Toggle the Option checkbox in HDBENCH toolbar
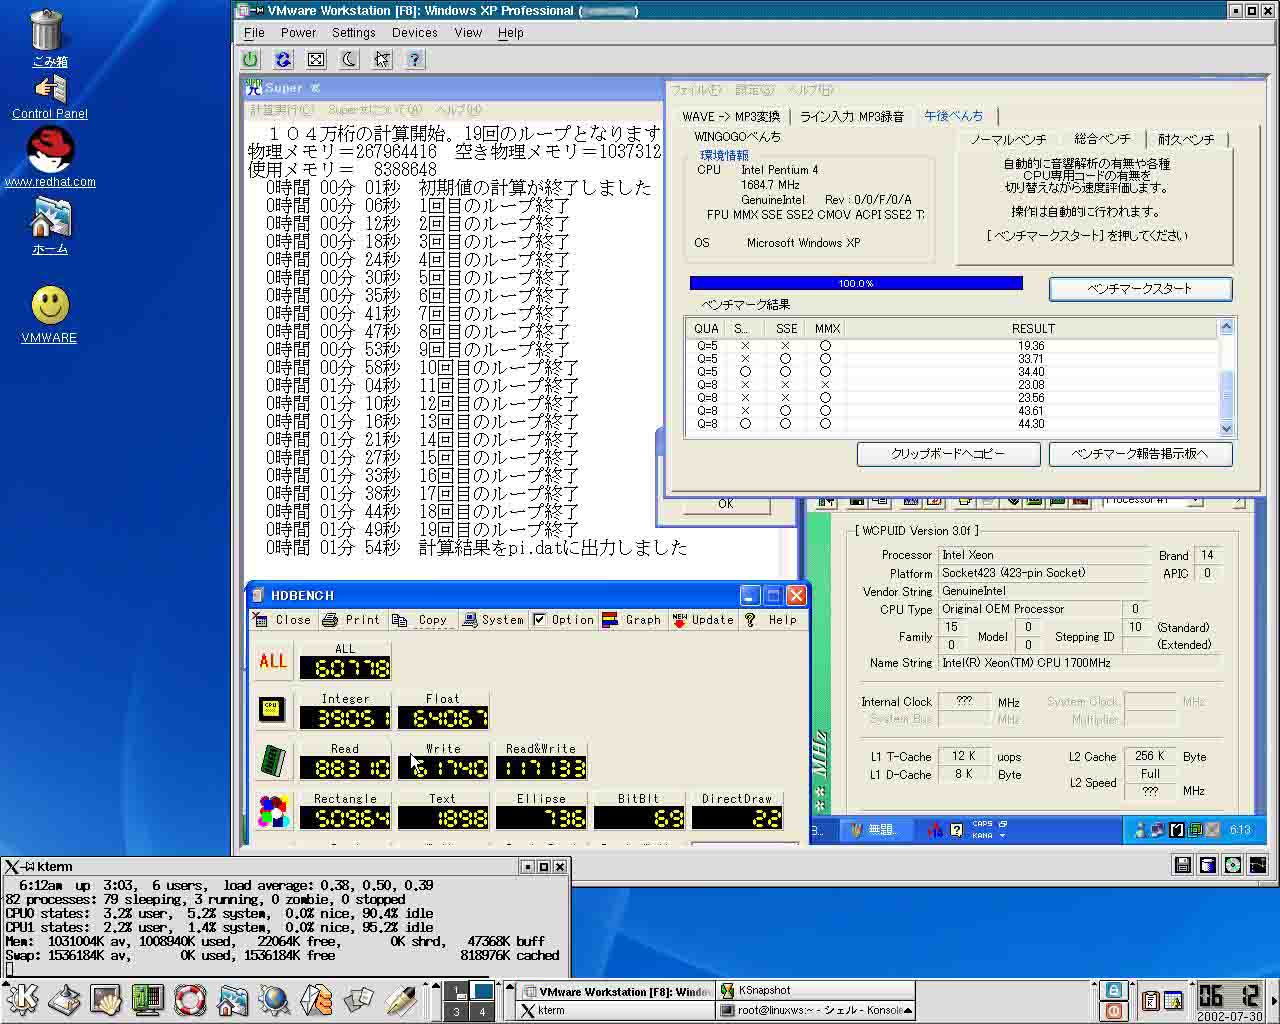 click(540, 620)
